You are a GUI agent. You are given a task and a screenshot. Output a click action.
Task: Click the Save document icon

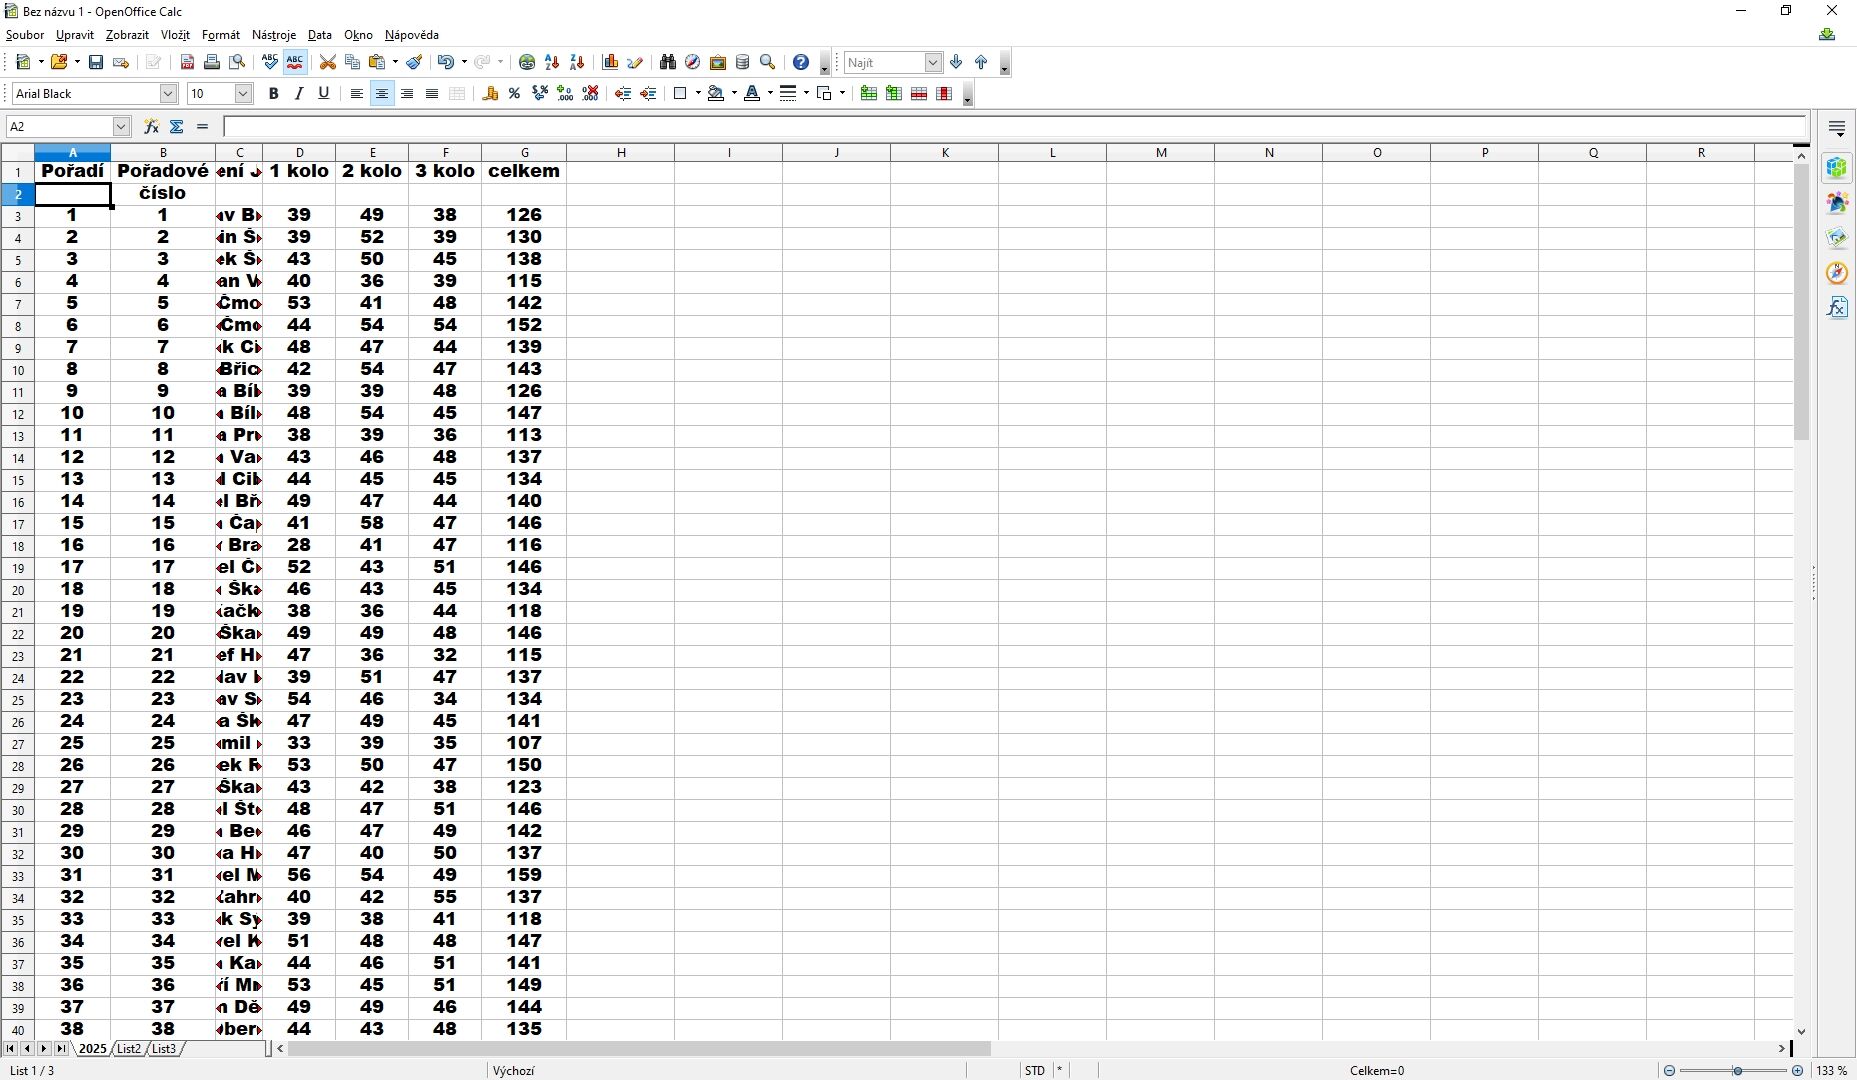[96, 62]
